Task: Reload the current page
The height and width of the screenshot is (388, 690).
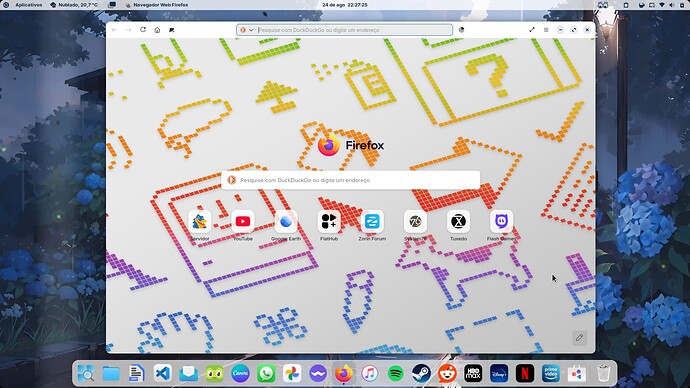Action: (x=143, y=30)
